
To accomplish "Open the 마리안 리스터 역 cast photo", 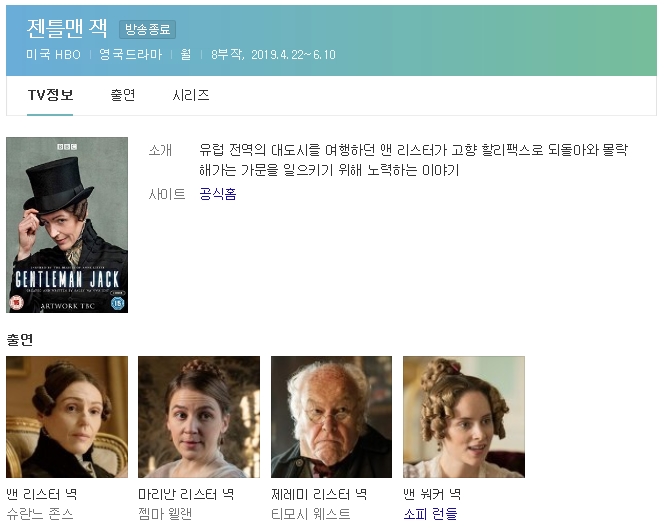I will pos(199,417).
